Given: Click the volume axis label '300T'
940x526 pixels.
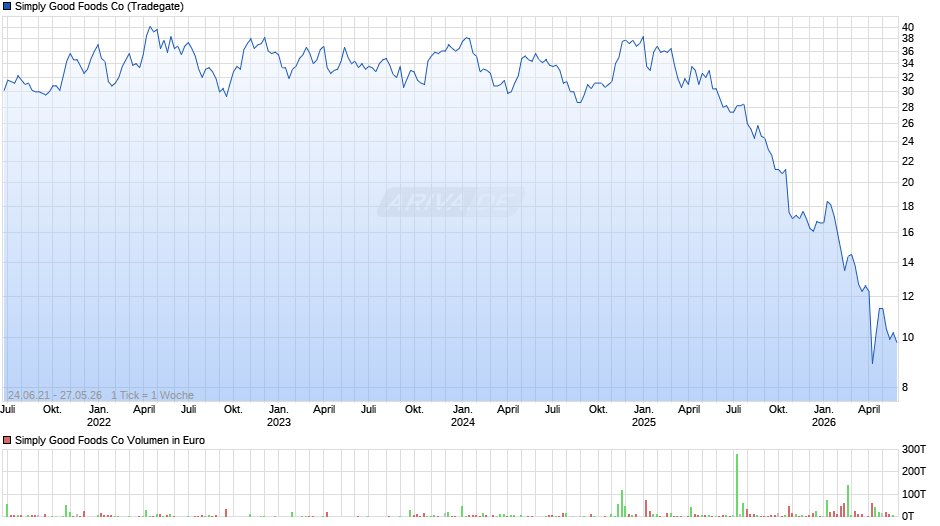Looking at the screenshot, I should pos(914,449).
